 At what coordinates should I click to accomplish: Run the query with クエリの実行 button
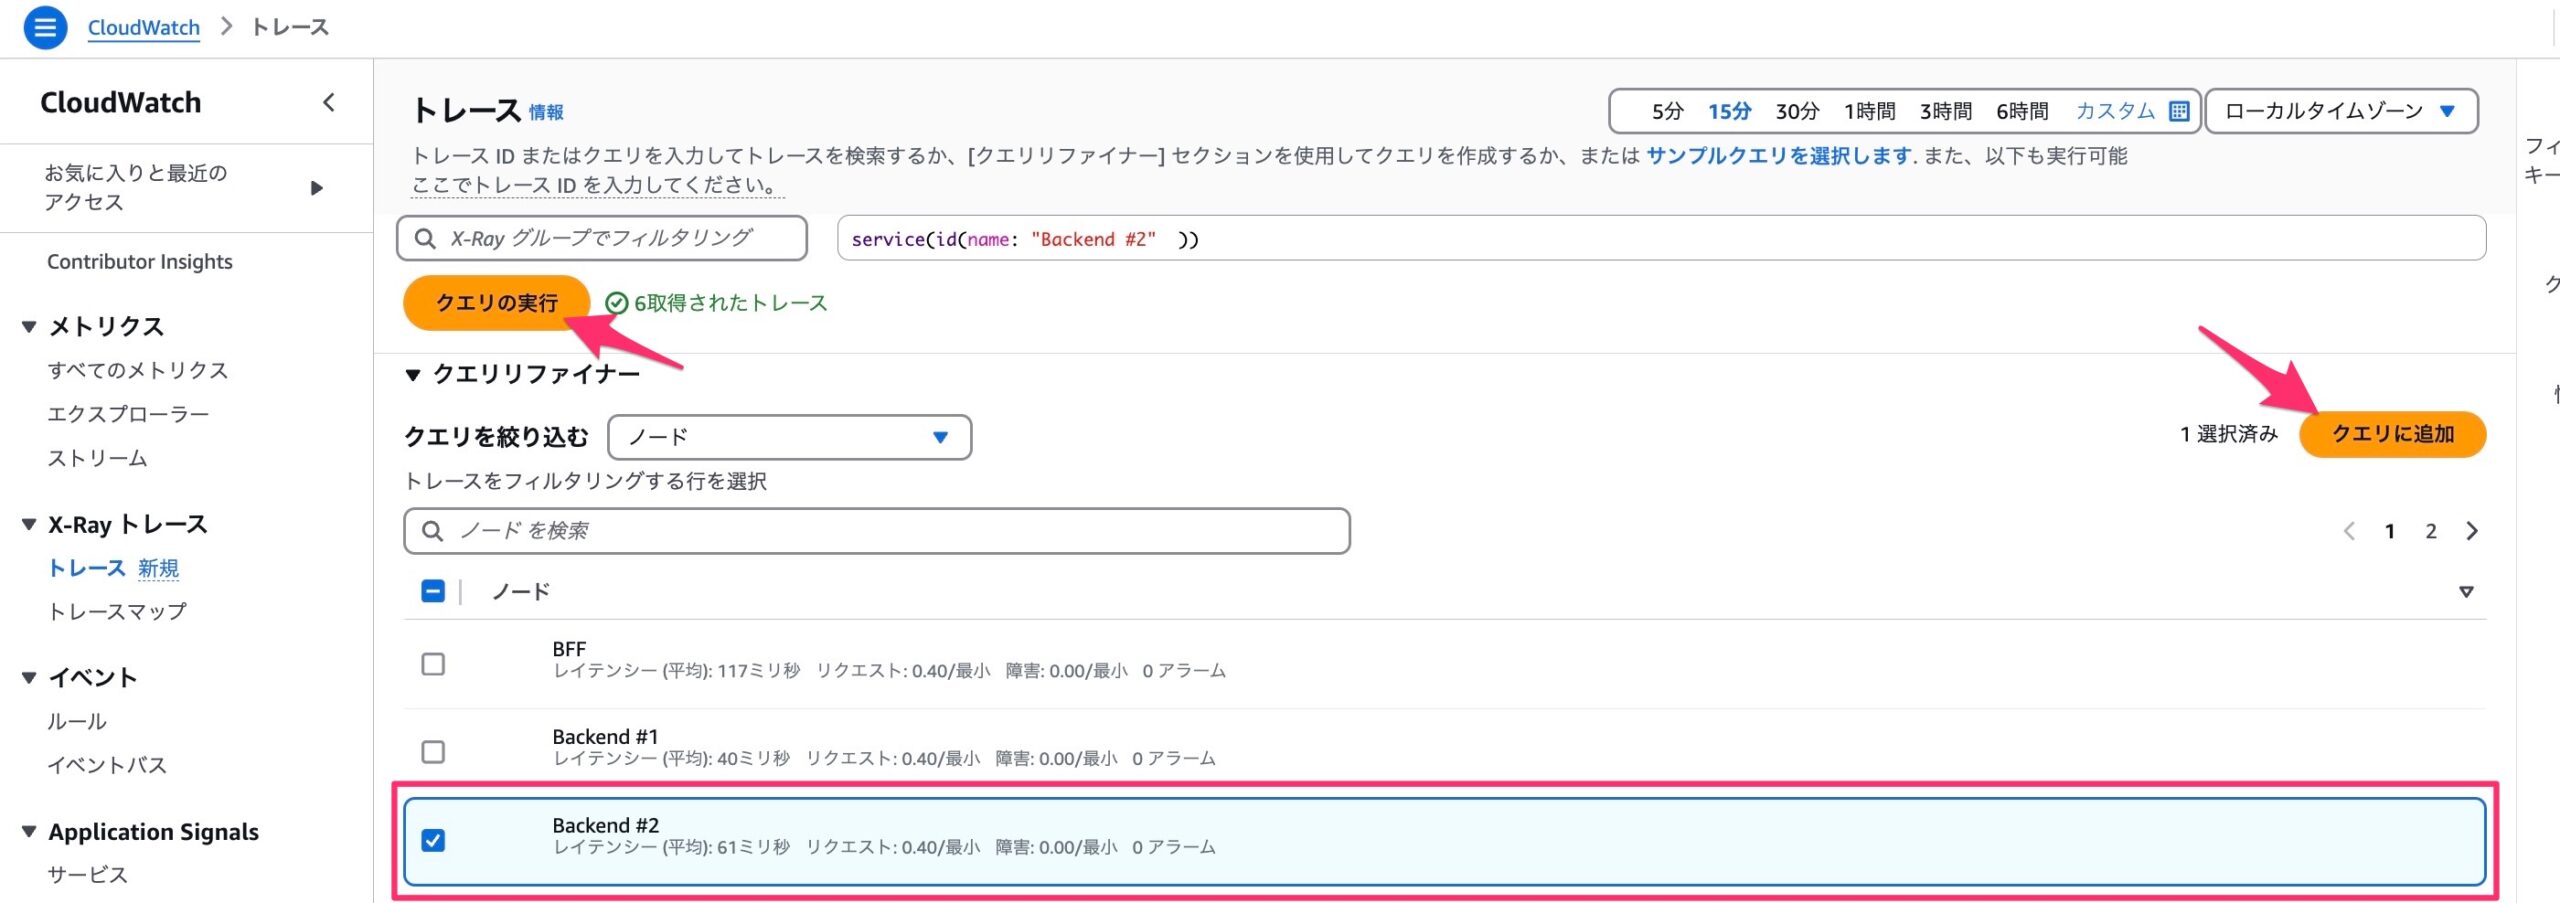click(x=497, y=303)
